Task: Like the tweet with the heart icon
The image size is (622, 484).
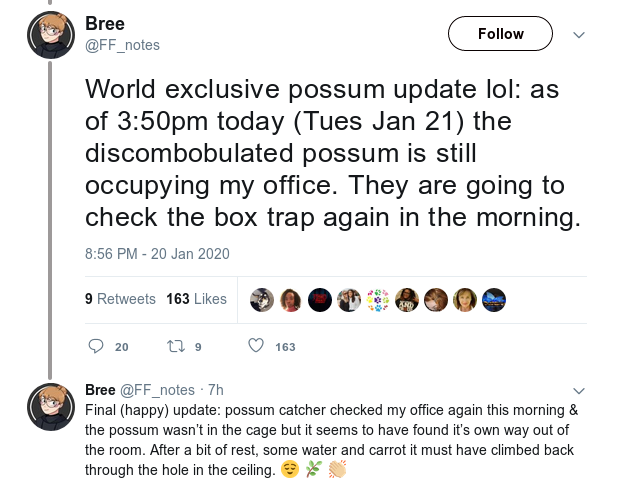Action: click(x=255, y=346)
